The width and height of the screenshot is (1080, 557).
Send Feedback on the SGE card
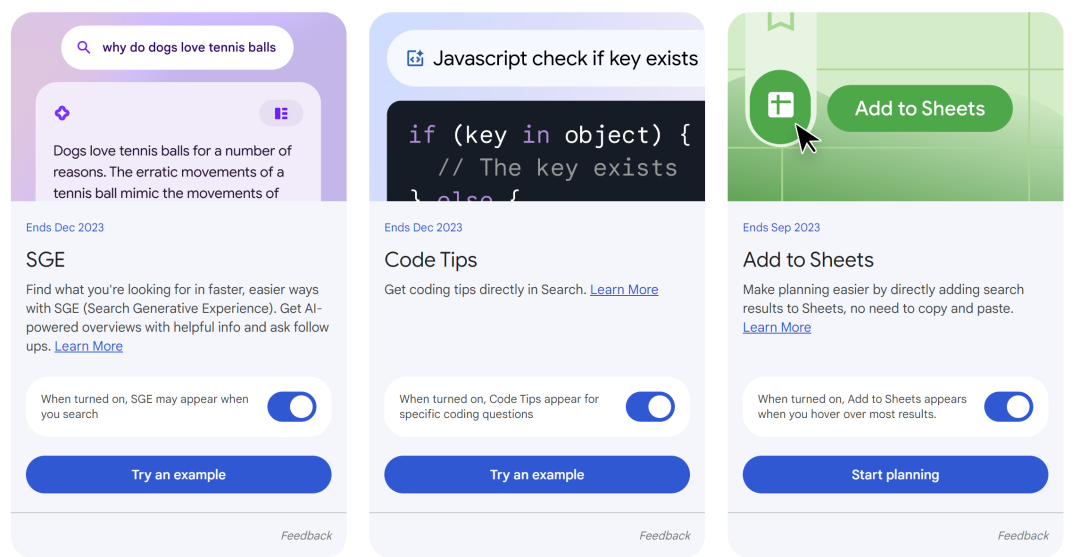click(x=306, y=536)
